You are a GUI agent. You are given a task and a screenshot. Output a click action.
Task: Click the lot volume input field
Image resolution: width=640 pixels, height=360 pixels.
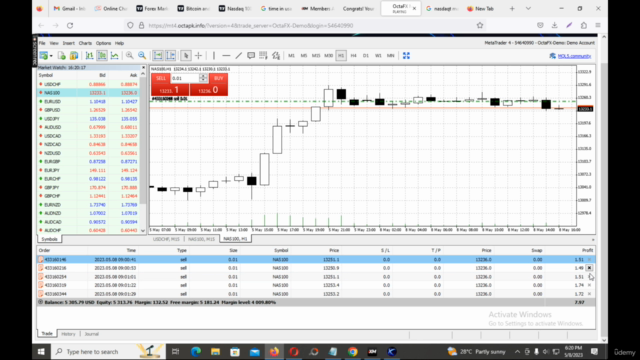click(x=185, y=78)
